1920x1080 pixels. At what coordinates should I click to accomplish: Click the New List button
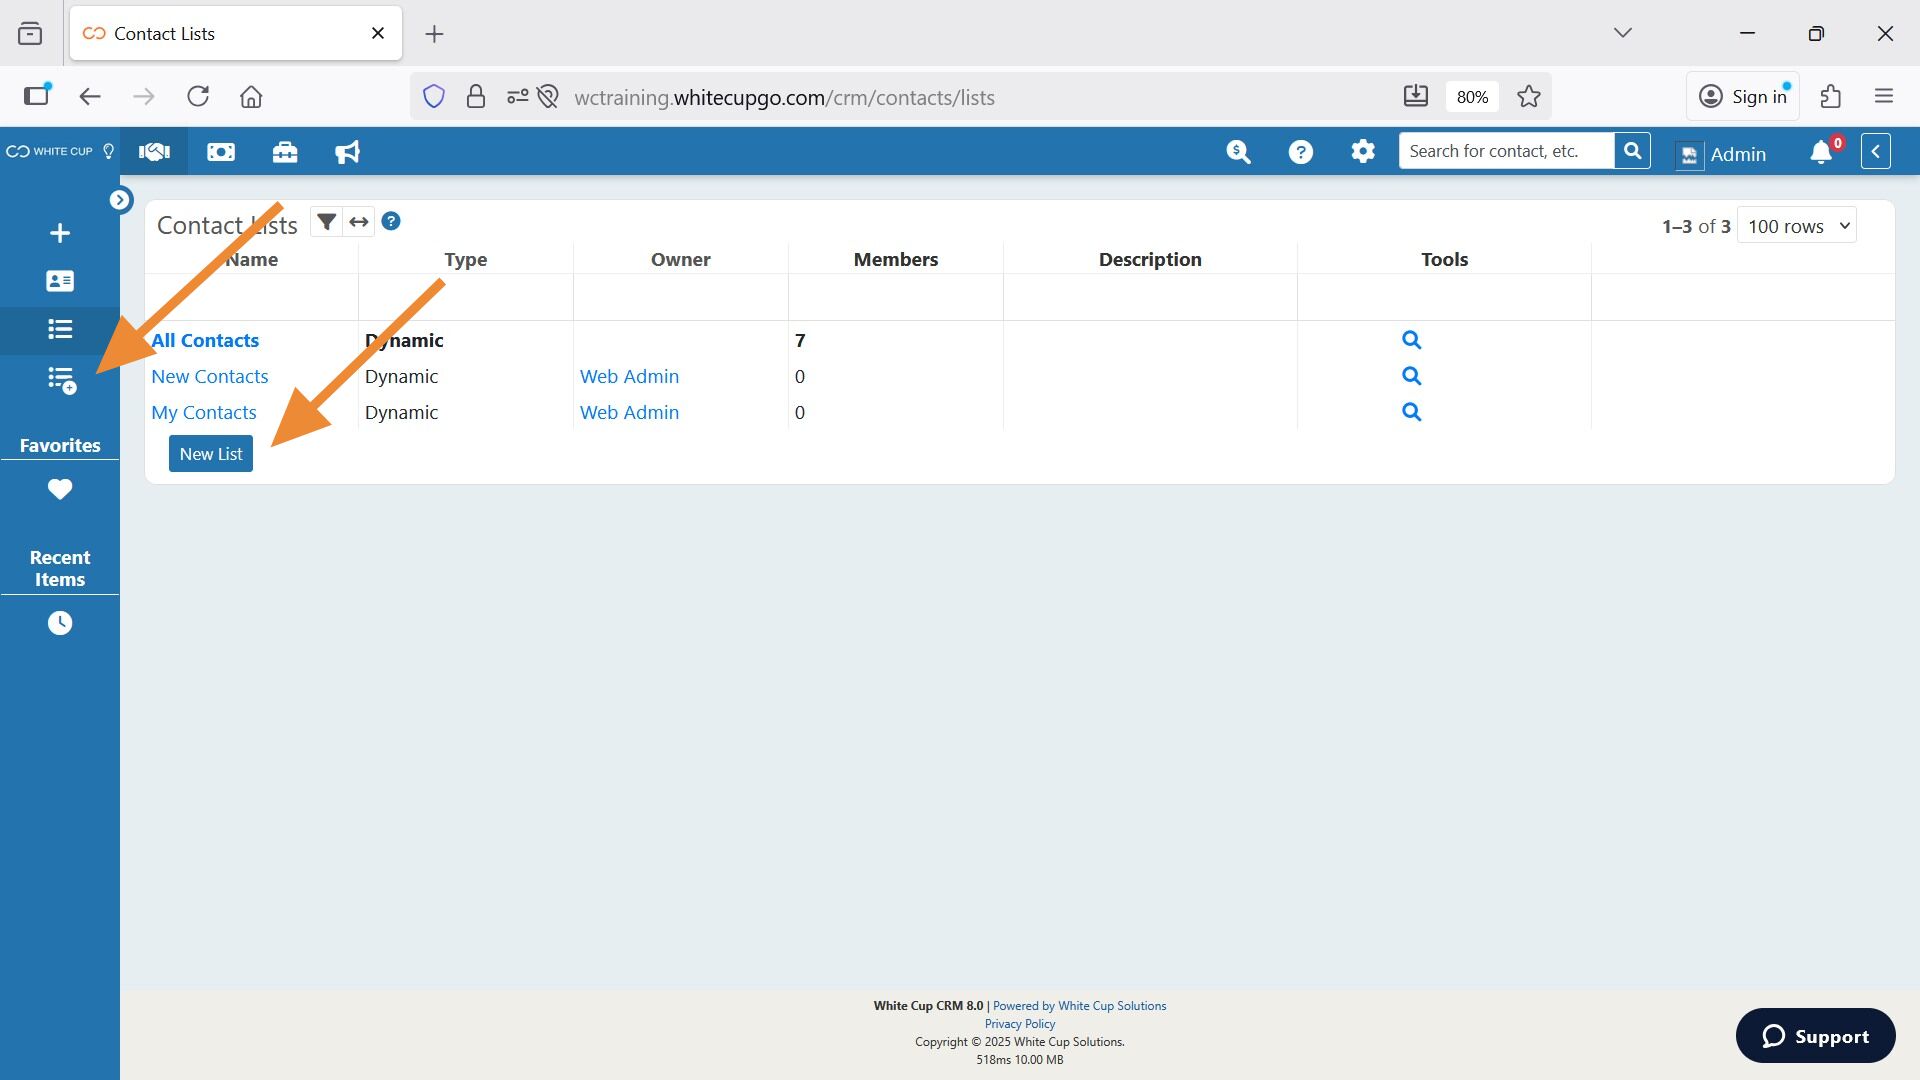[211, 454]
